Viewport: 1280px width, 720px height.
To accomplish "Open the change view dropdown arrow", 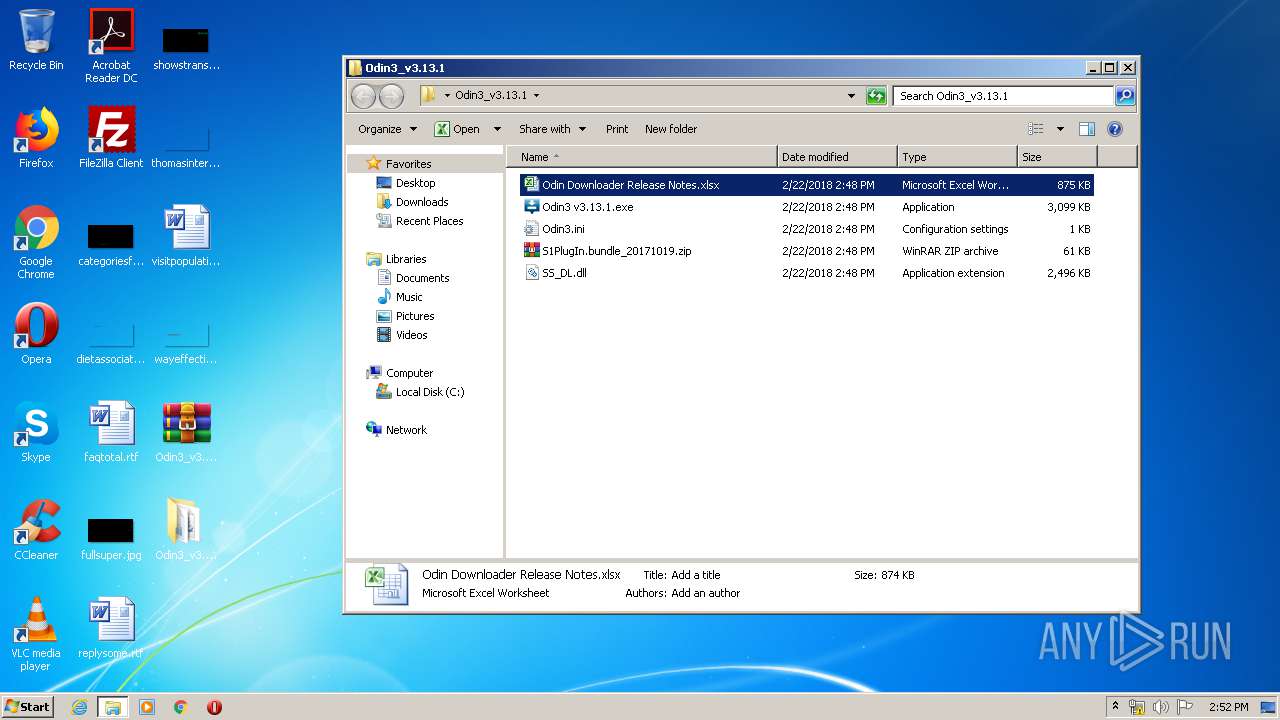I will (x=1060, y=129).
